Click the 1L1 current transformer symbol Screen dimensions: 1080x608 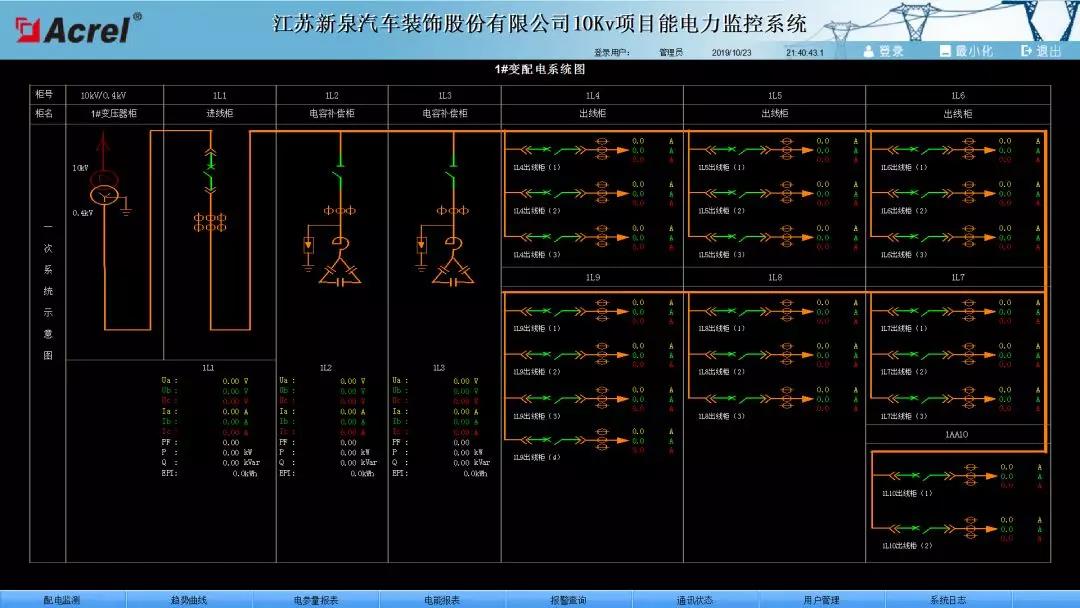[210, 222]
